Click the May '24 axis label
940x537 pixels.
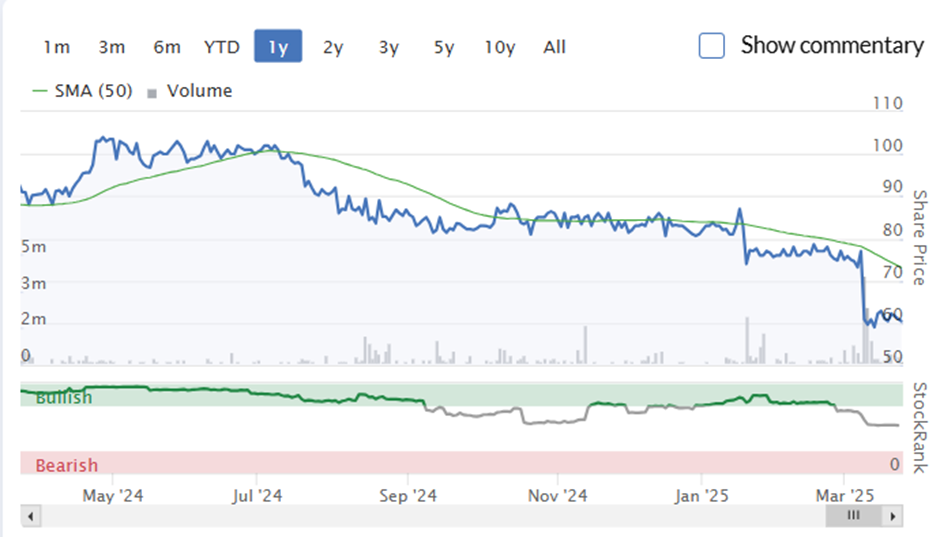click(x=113, y=496)
